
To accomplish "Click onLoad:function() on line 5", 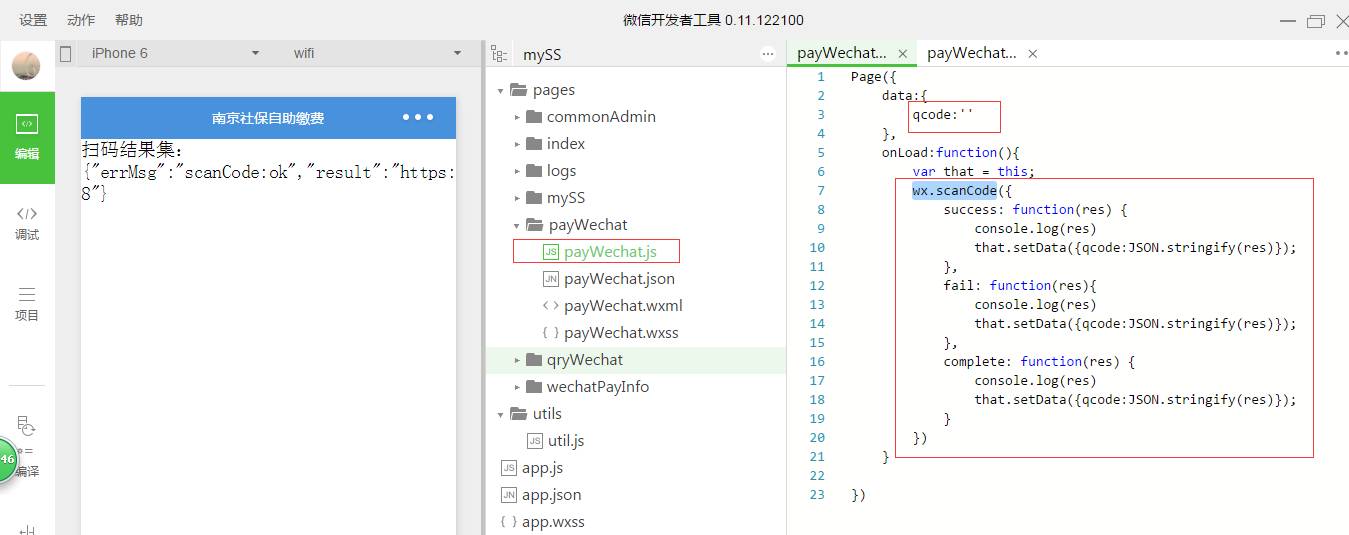I will 950,152.
